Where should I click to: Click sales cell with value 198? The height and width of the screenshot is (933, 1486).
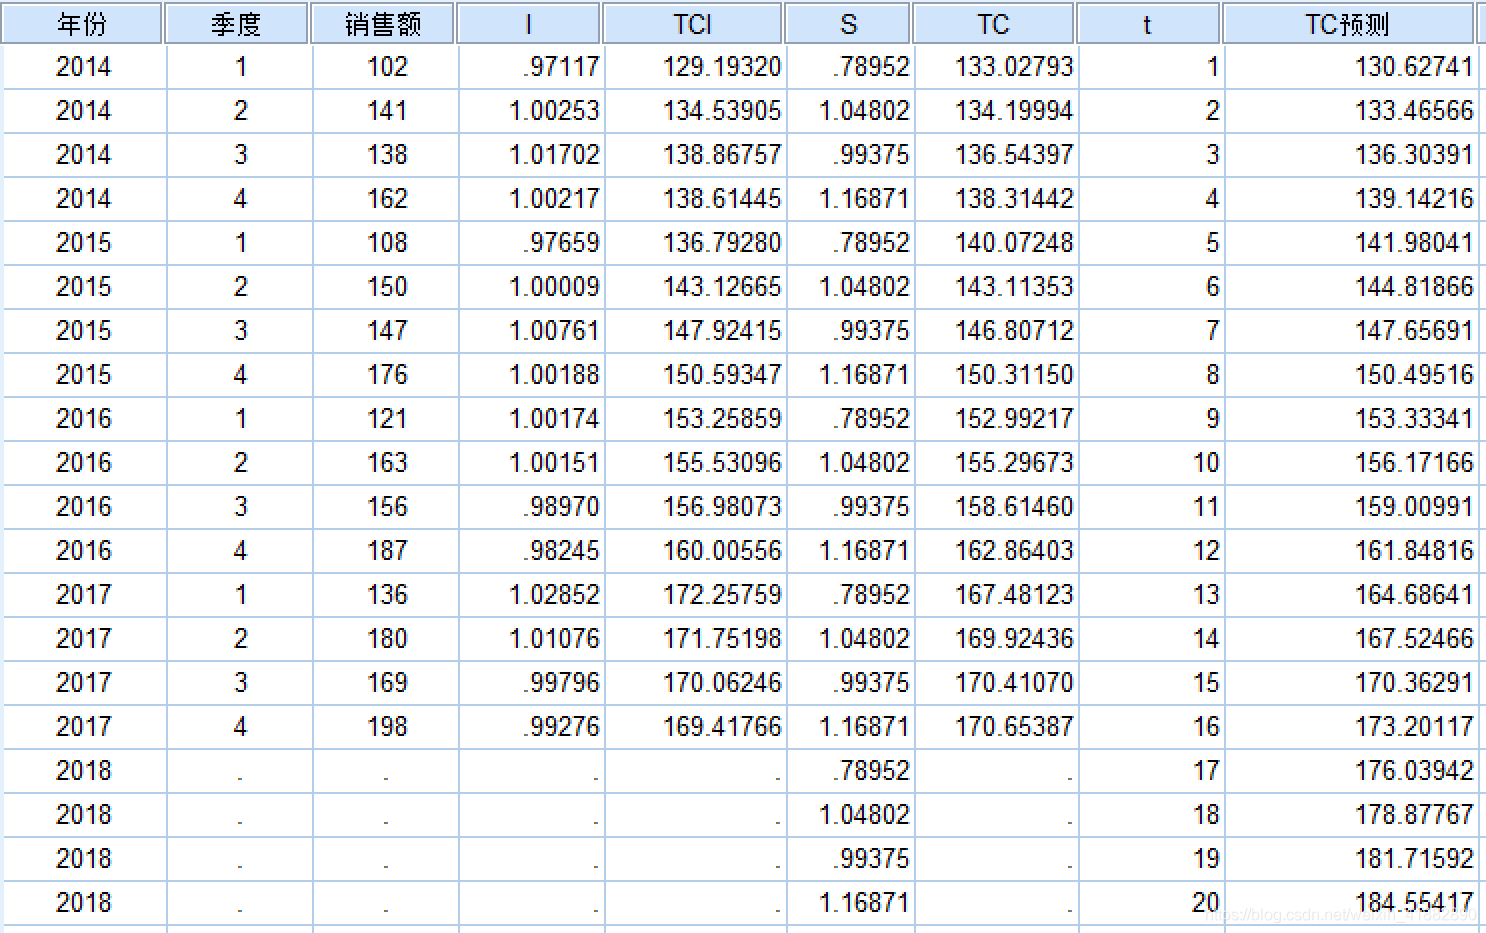pyautogui.click(x=386, y=727)
